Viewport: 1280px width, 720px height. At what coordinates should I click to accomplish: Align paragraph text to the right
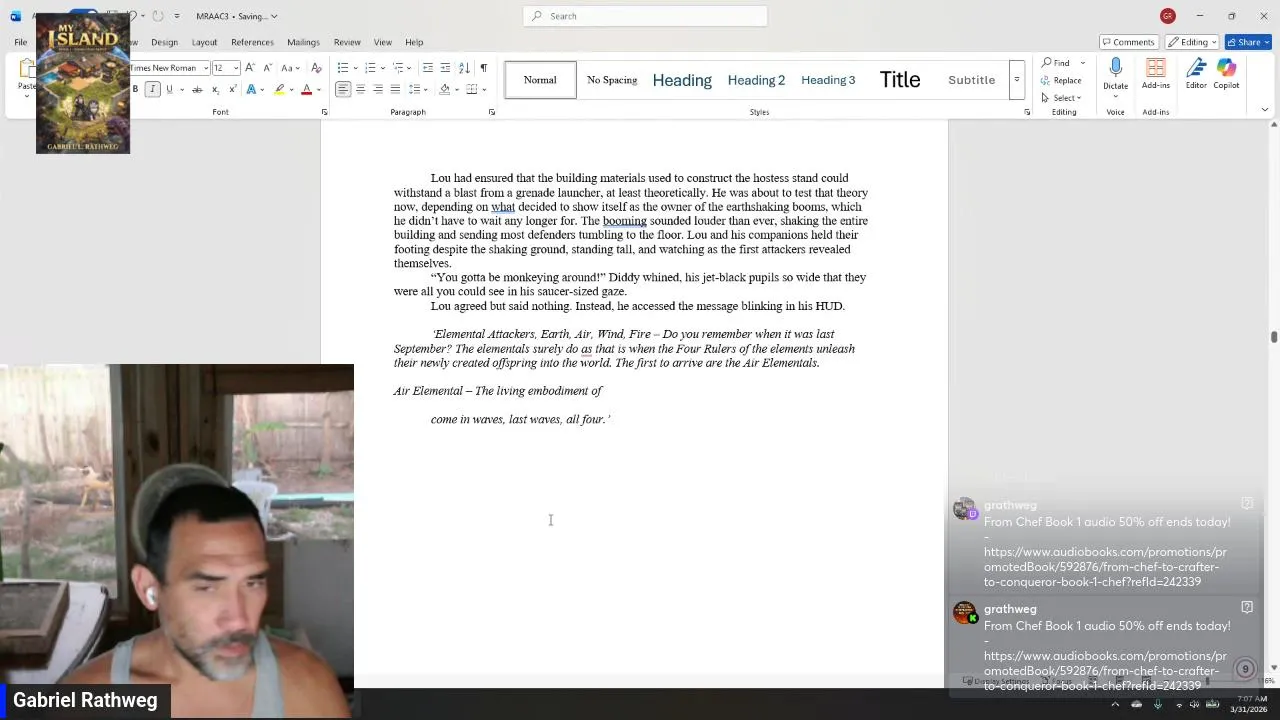[x=378, y=89]
